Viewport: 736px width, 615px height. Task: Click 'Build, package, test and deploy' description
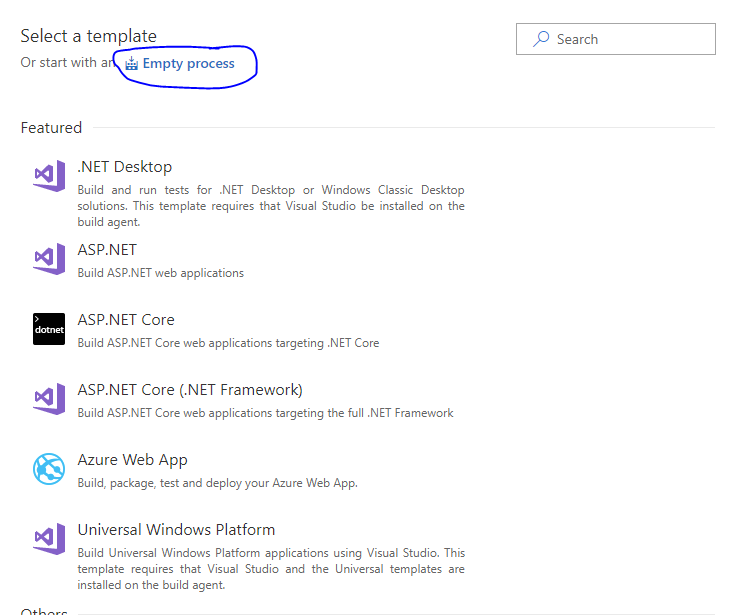click(x=217, y=483)
